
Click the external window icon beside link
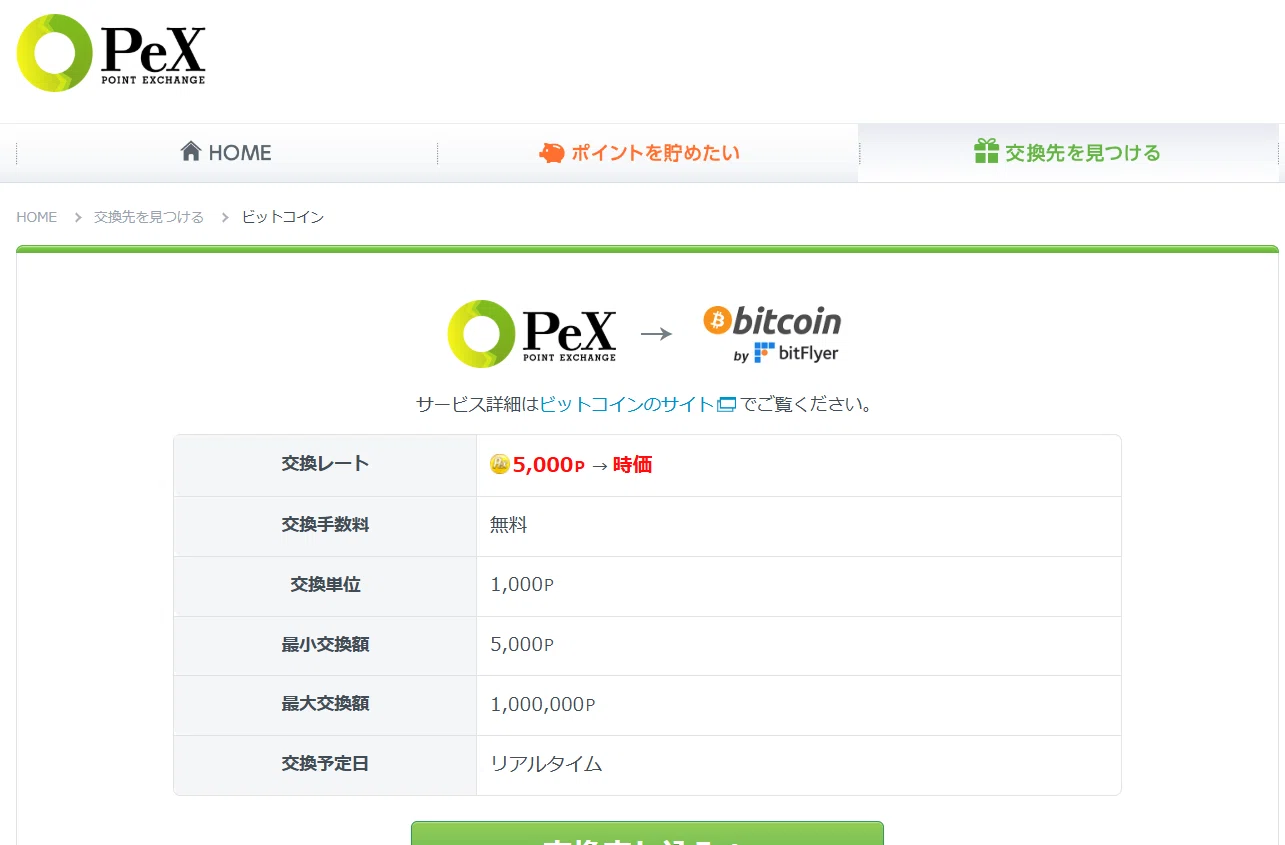pyautogui.click(x=727, y=405)
